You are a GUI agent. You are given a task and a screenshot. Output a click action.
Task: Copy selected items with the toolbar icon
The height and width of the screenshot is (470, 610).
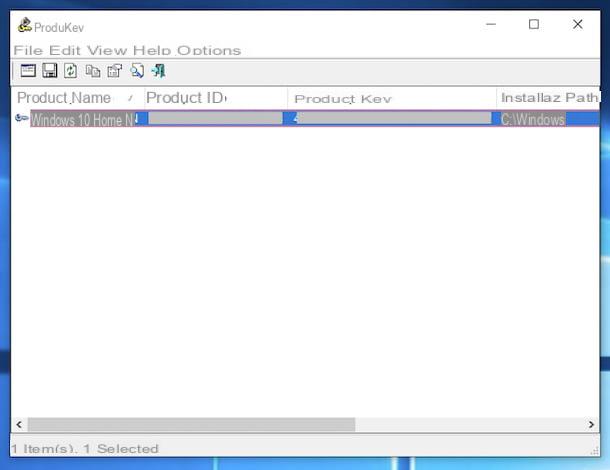coord(93,71)
